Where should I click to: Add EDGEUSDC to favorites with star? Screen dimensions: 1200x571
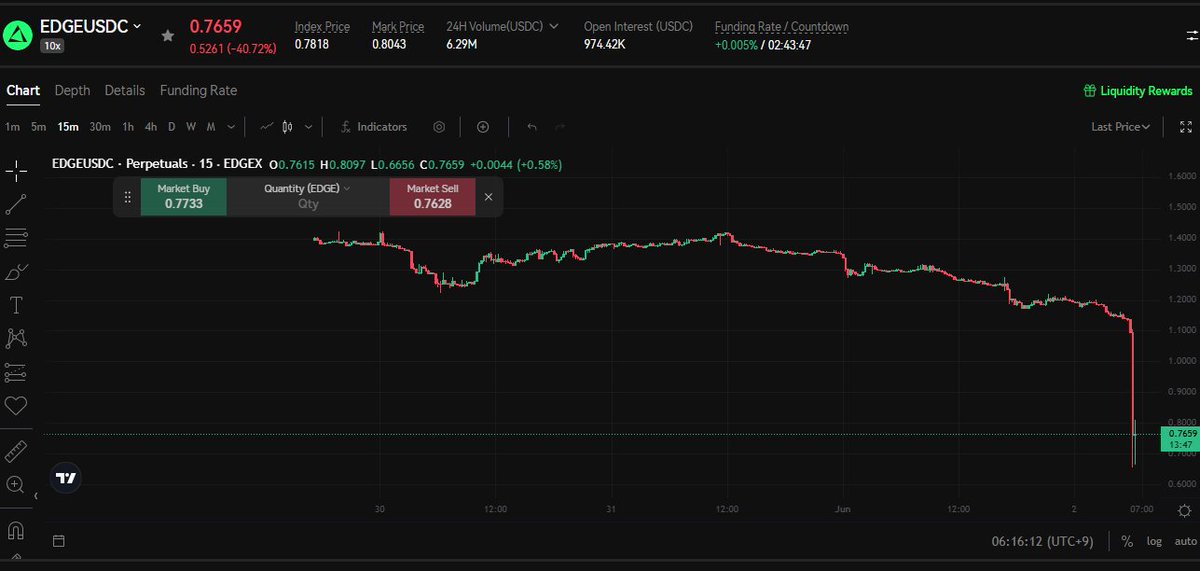[168, 35]
